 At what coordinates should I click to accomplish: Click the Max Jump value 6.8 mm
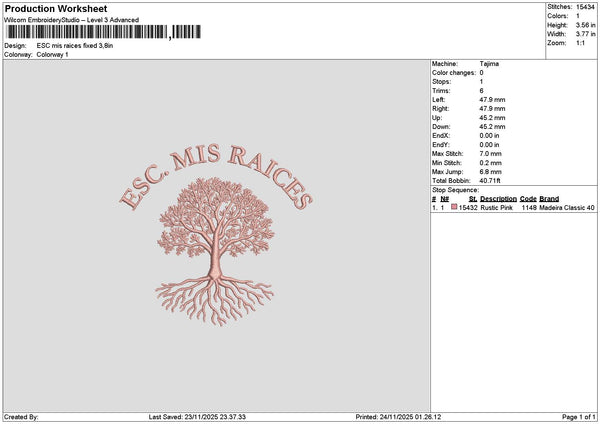[491, 172]
